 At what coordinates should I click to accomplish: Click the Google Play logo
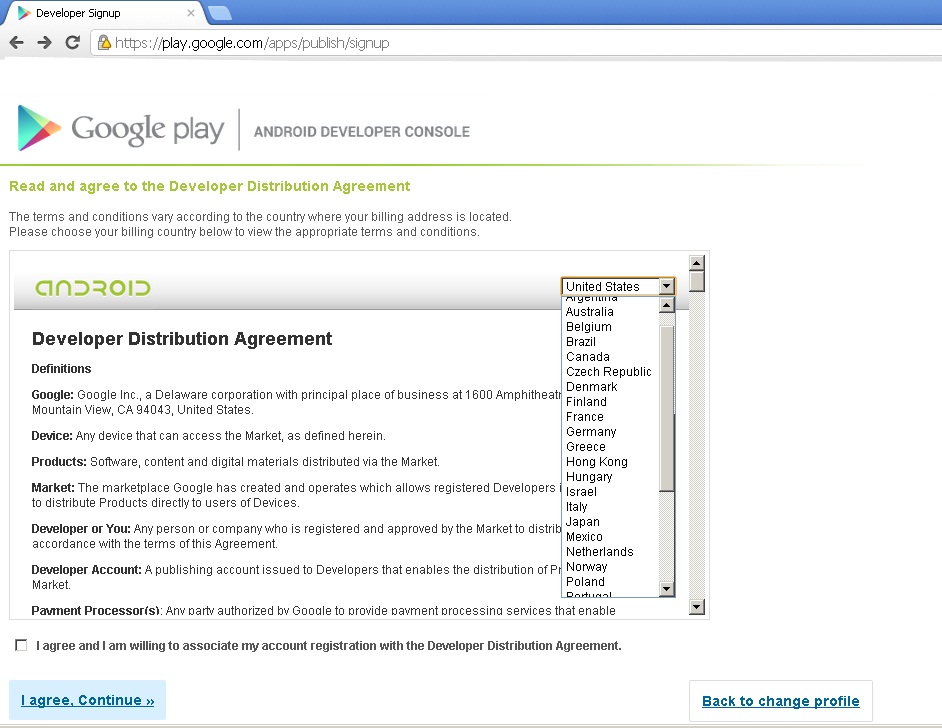(x=121, y=128)
